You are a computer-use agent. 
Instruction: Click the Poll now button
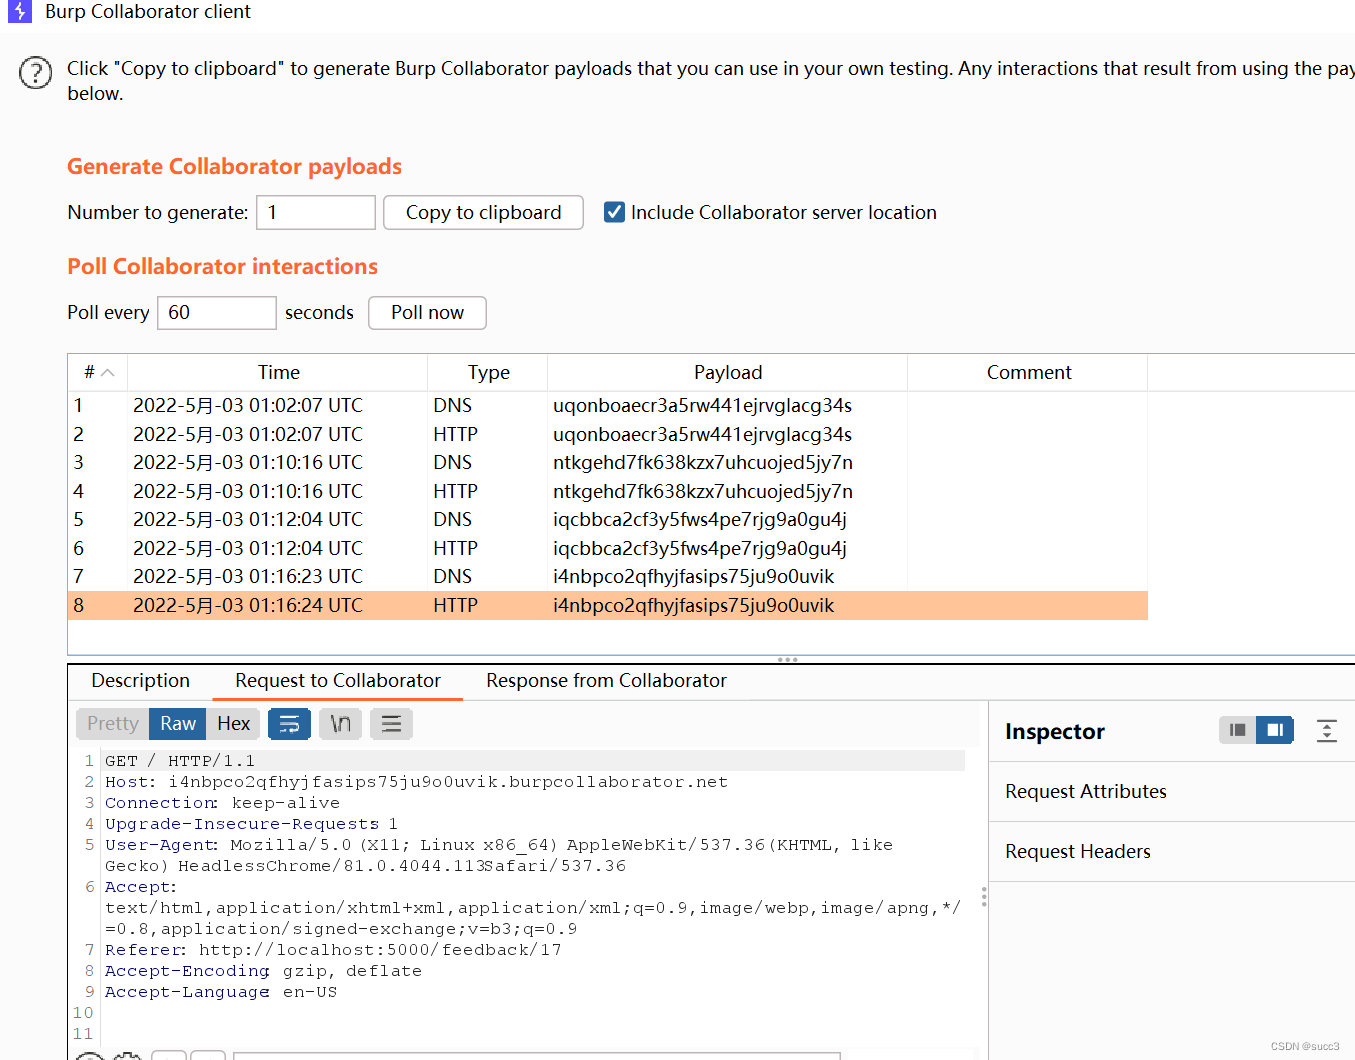427,312
